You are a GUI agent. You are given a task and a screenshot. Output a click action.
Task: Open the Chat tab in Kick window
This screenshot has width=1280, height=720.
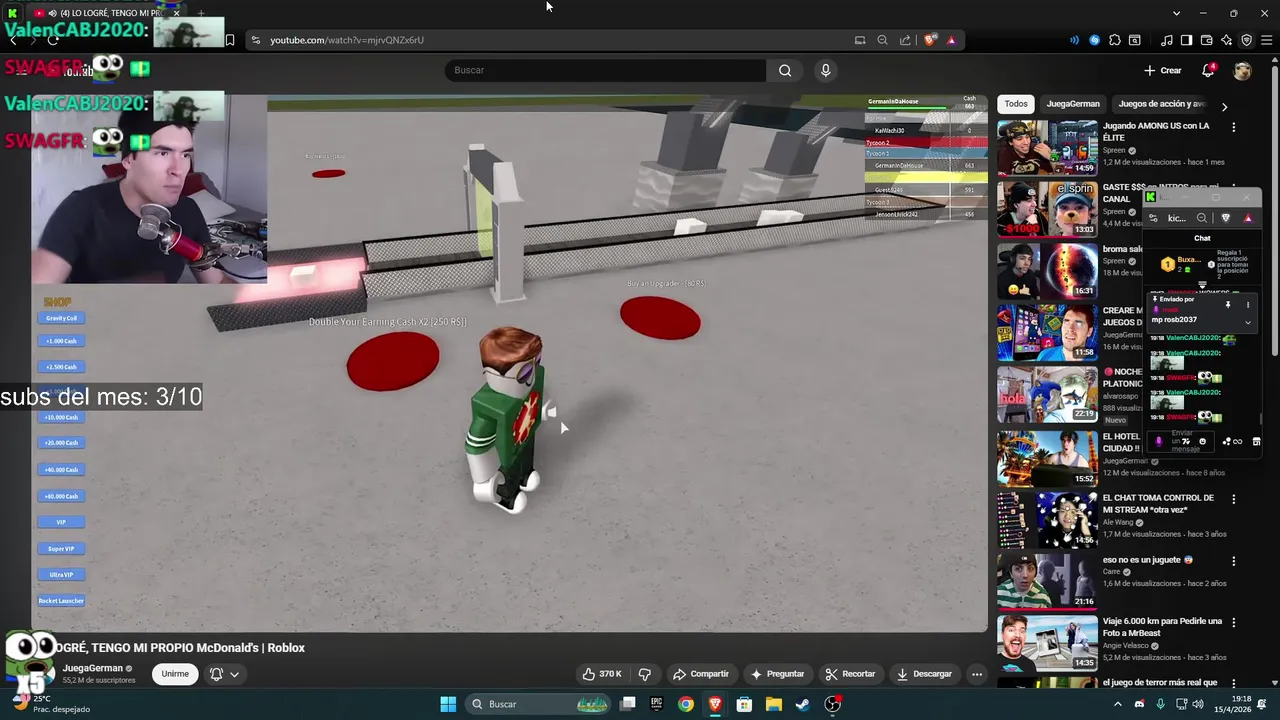1202,238
